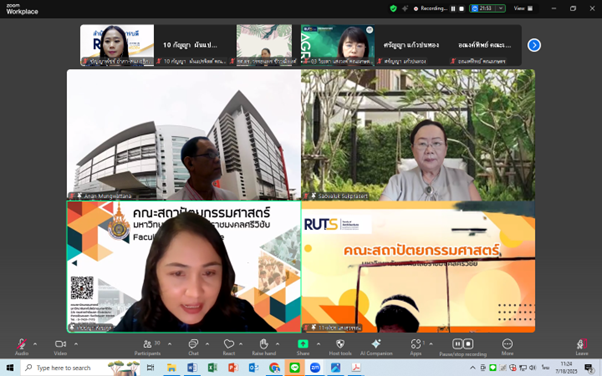The image size is (602, 376).
Task: Click the green encryption shield icon
Action: (393, 8)
